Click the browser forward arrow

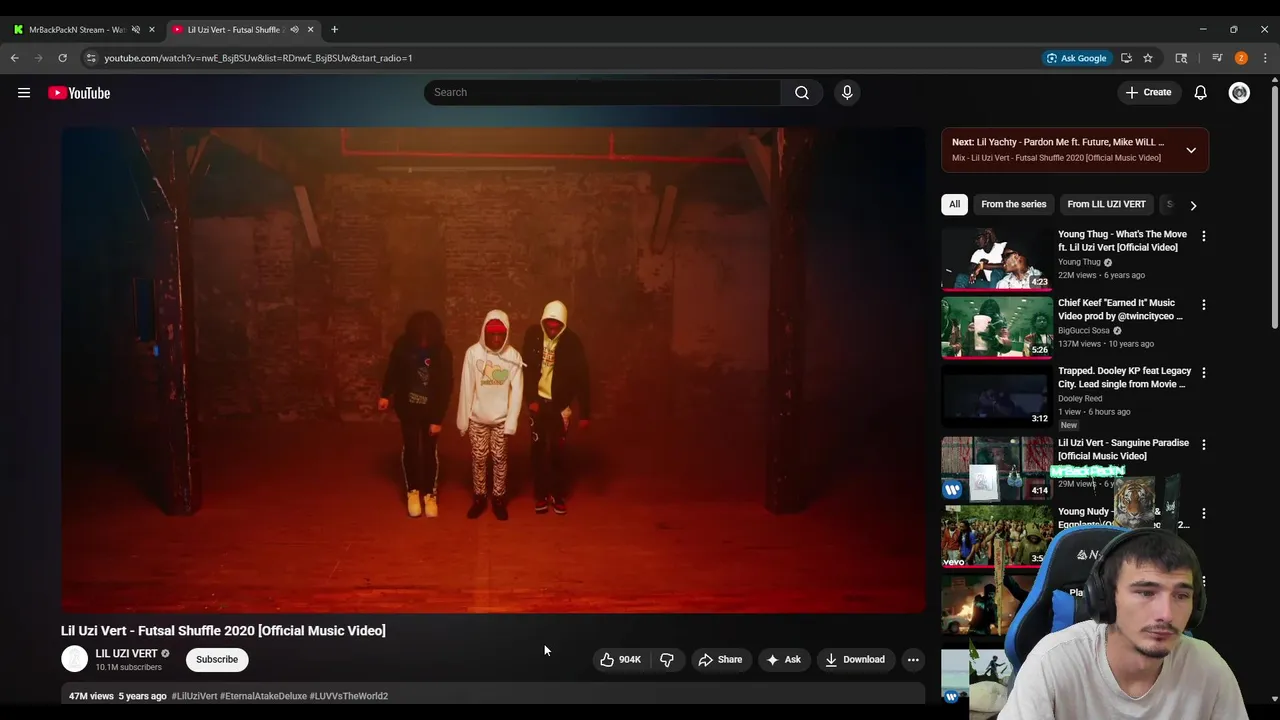pyautogui.click(x=39, y=58)
